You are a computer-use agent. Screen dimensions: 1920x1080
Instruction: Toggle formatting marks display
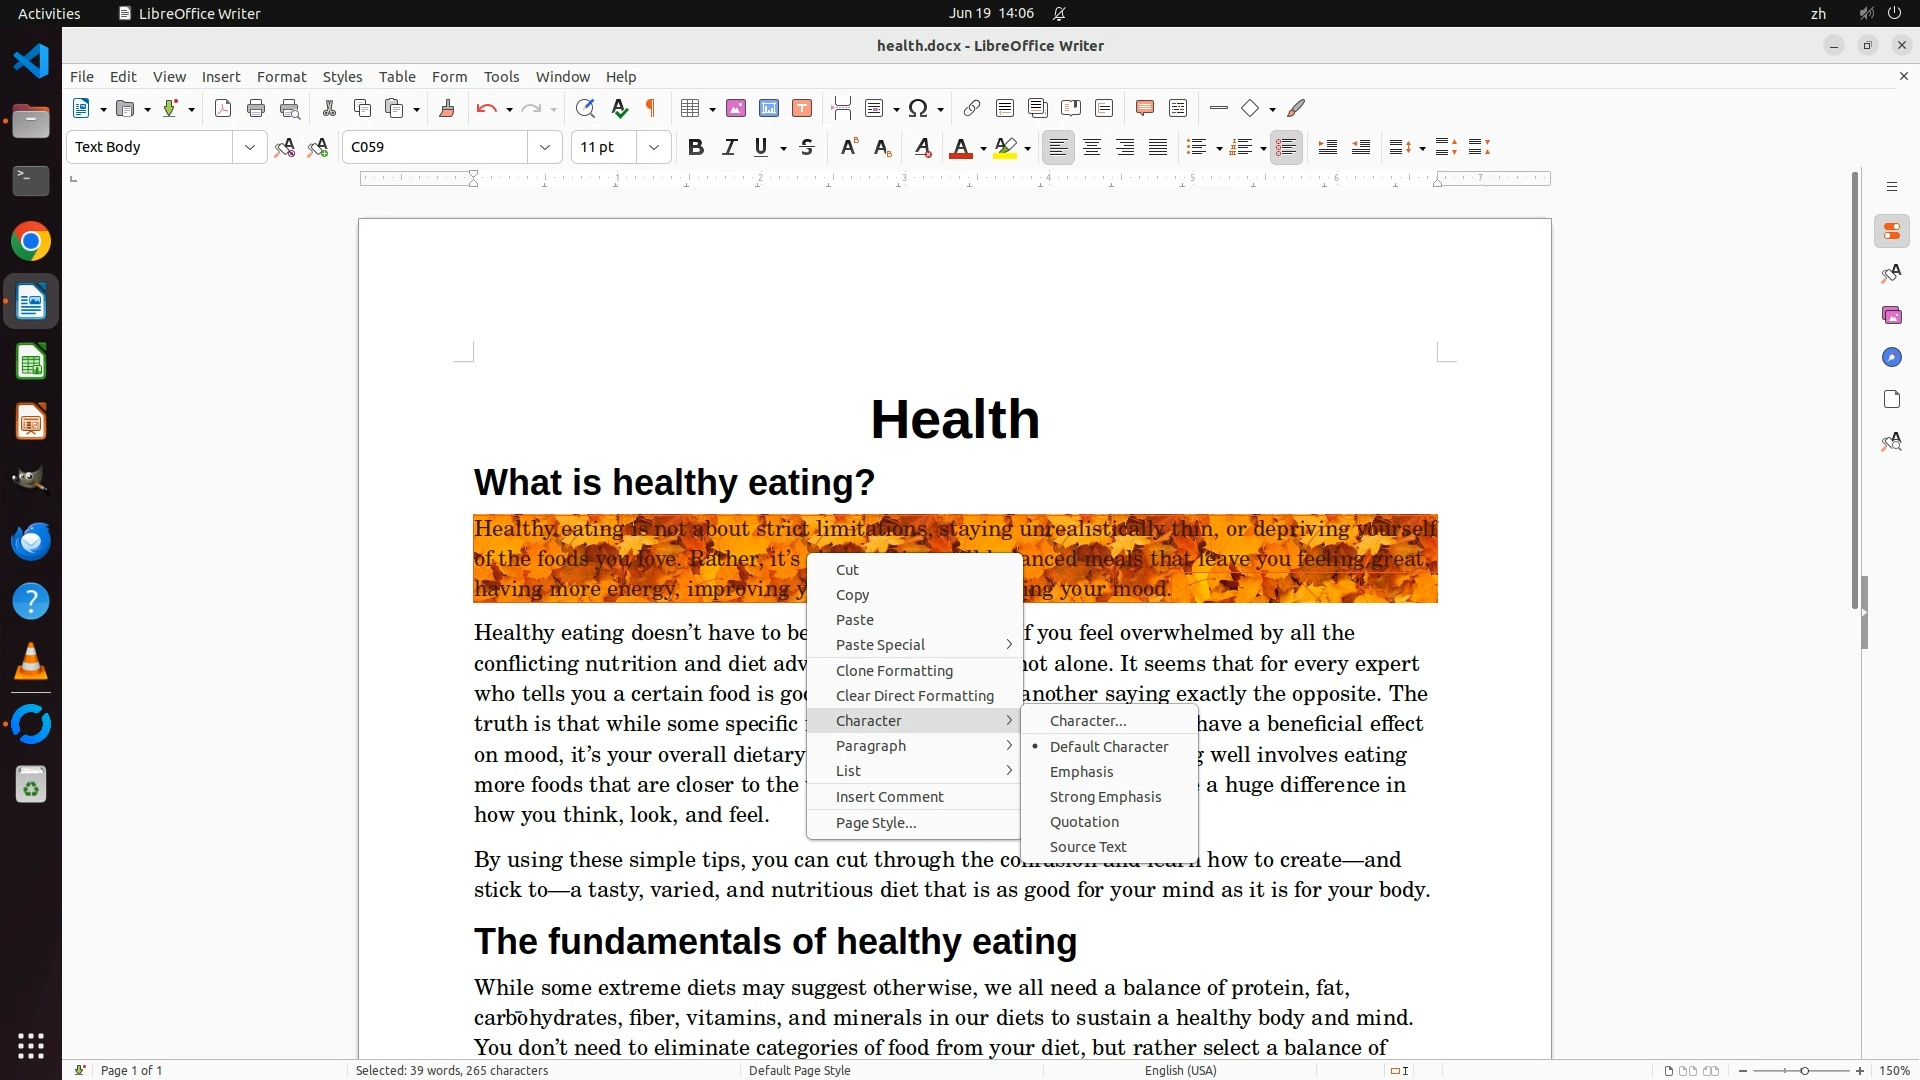click(651, 108)
